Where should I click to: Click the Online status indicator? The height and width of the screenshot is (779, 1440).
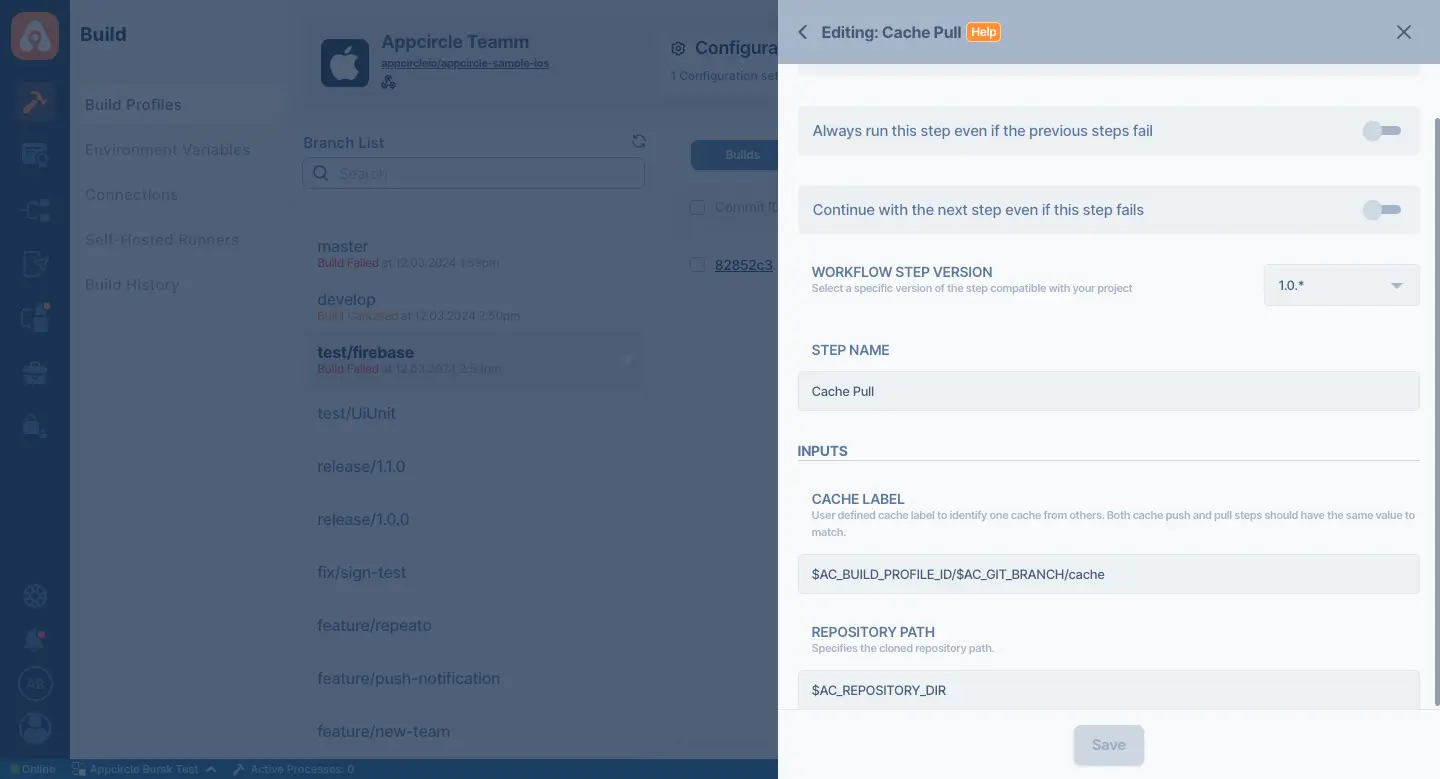point(32,770)
